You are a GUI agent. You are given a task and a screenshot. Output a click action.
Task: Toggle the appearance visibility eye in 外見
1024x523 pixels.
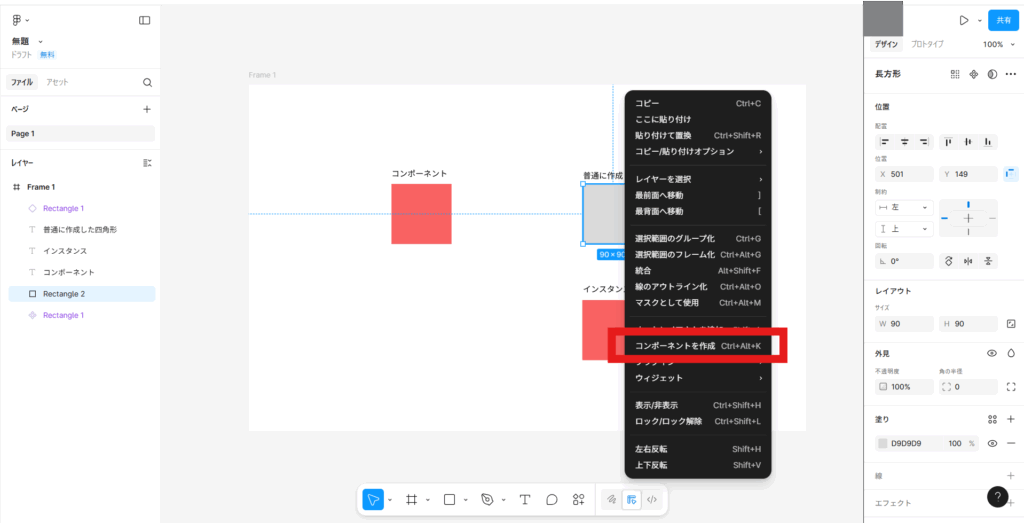pos(992,353)
